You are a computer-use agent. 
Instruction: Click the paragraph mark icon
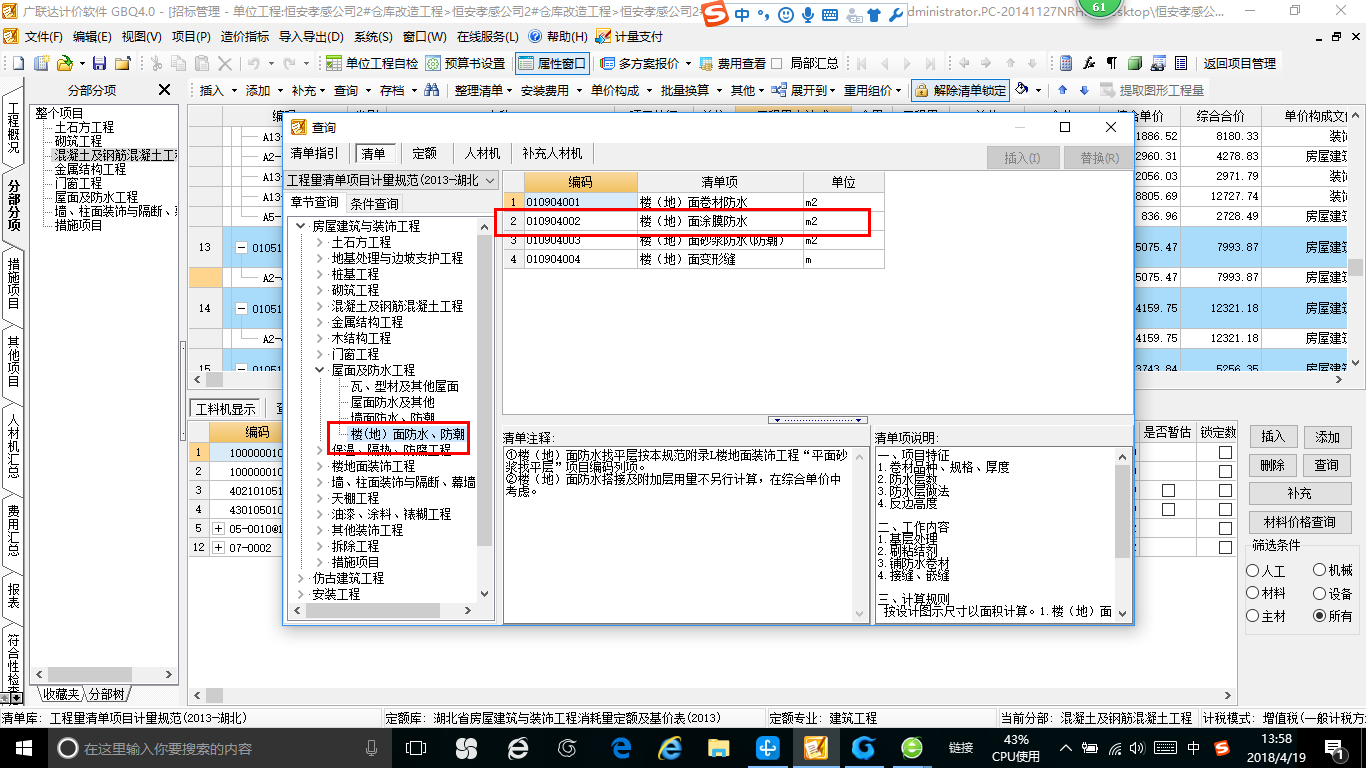(x=1112, y=63)
